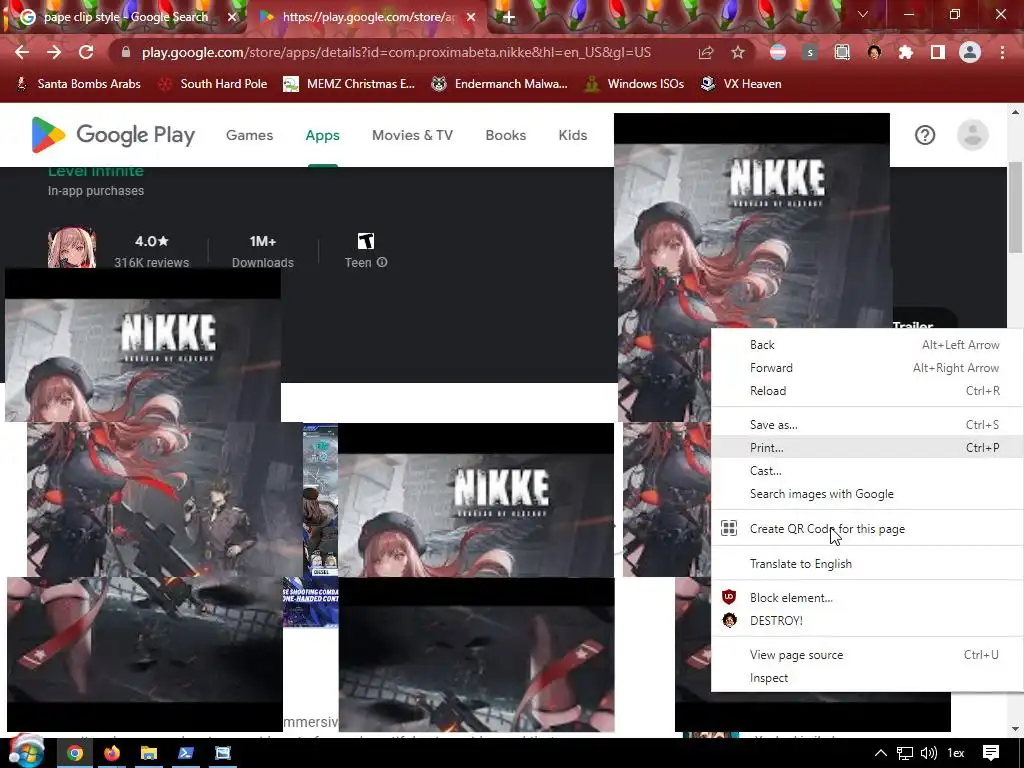Open the 'Endermanch Malwa...' bookmark
The image size is (1024, 768).
[x=500, y=84]
